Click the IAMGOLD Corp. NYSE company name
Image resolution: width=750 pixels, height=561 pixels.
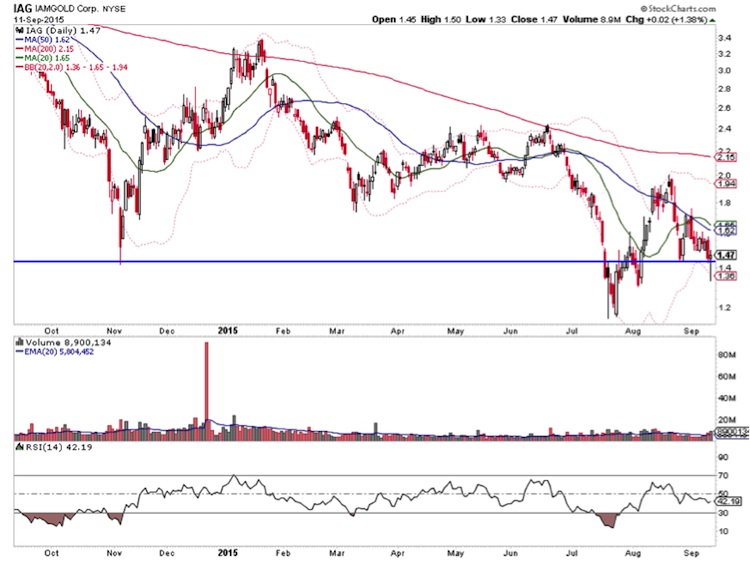(80, 9)
